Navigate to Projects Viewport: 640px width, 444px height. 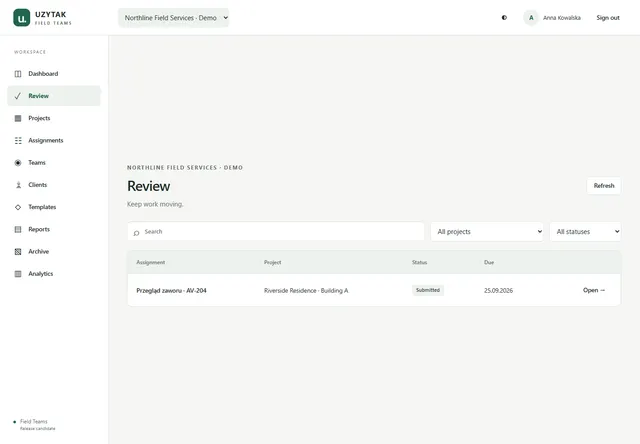54,118
